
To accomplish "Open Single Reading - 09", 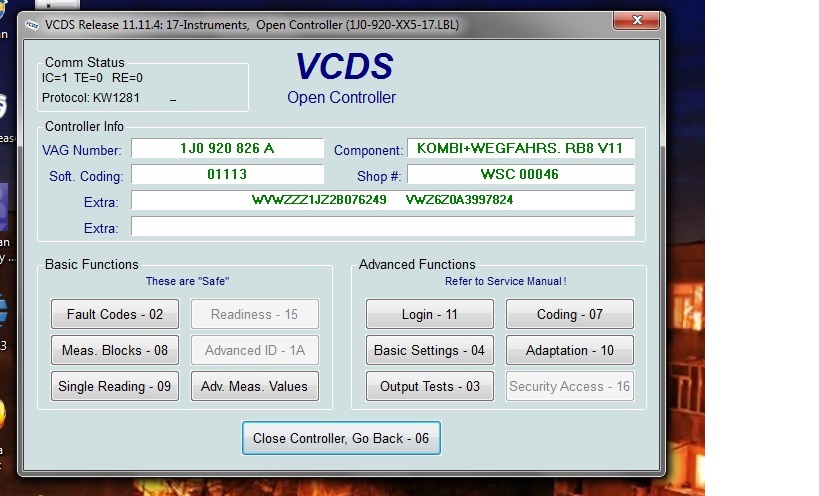I will pyautogui.click(x=115, y=386).
